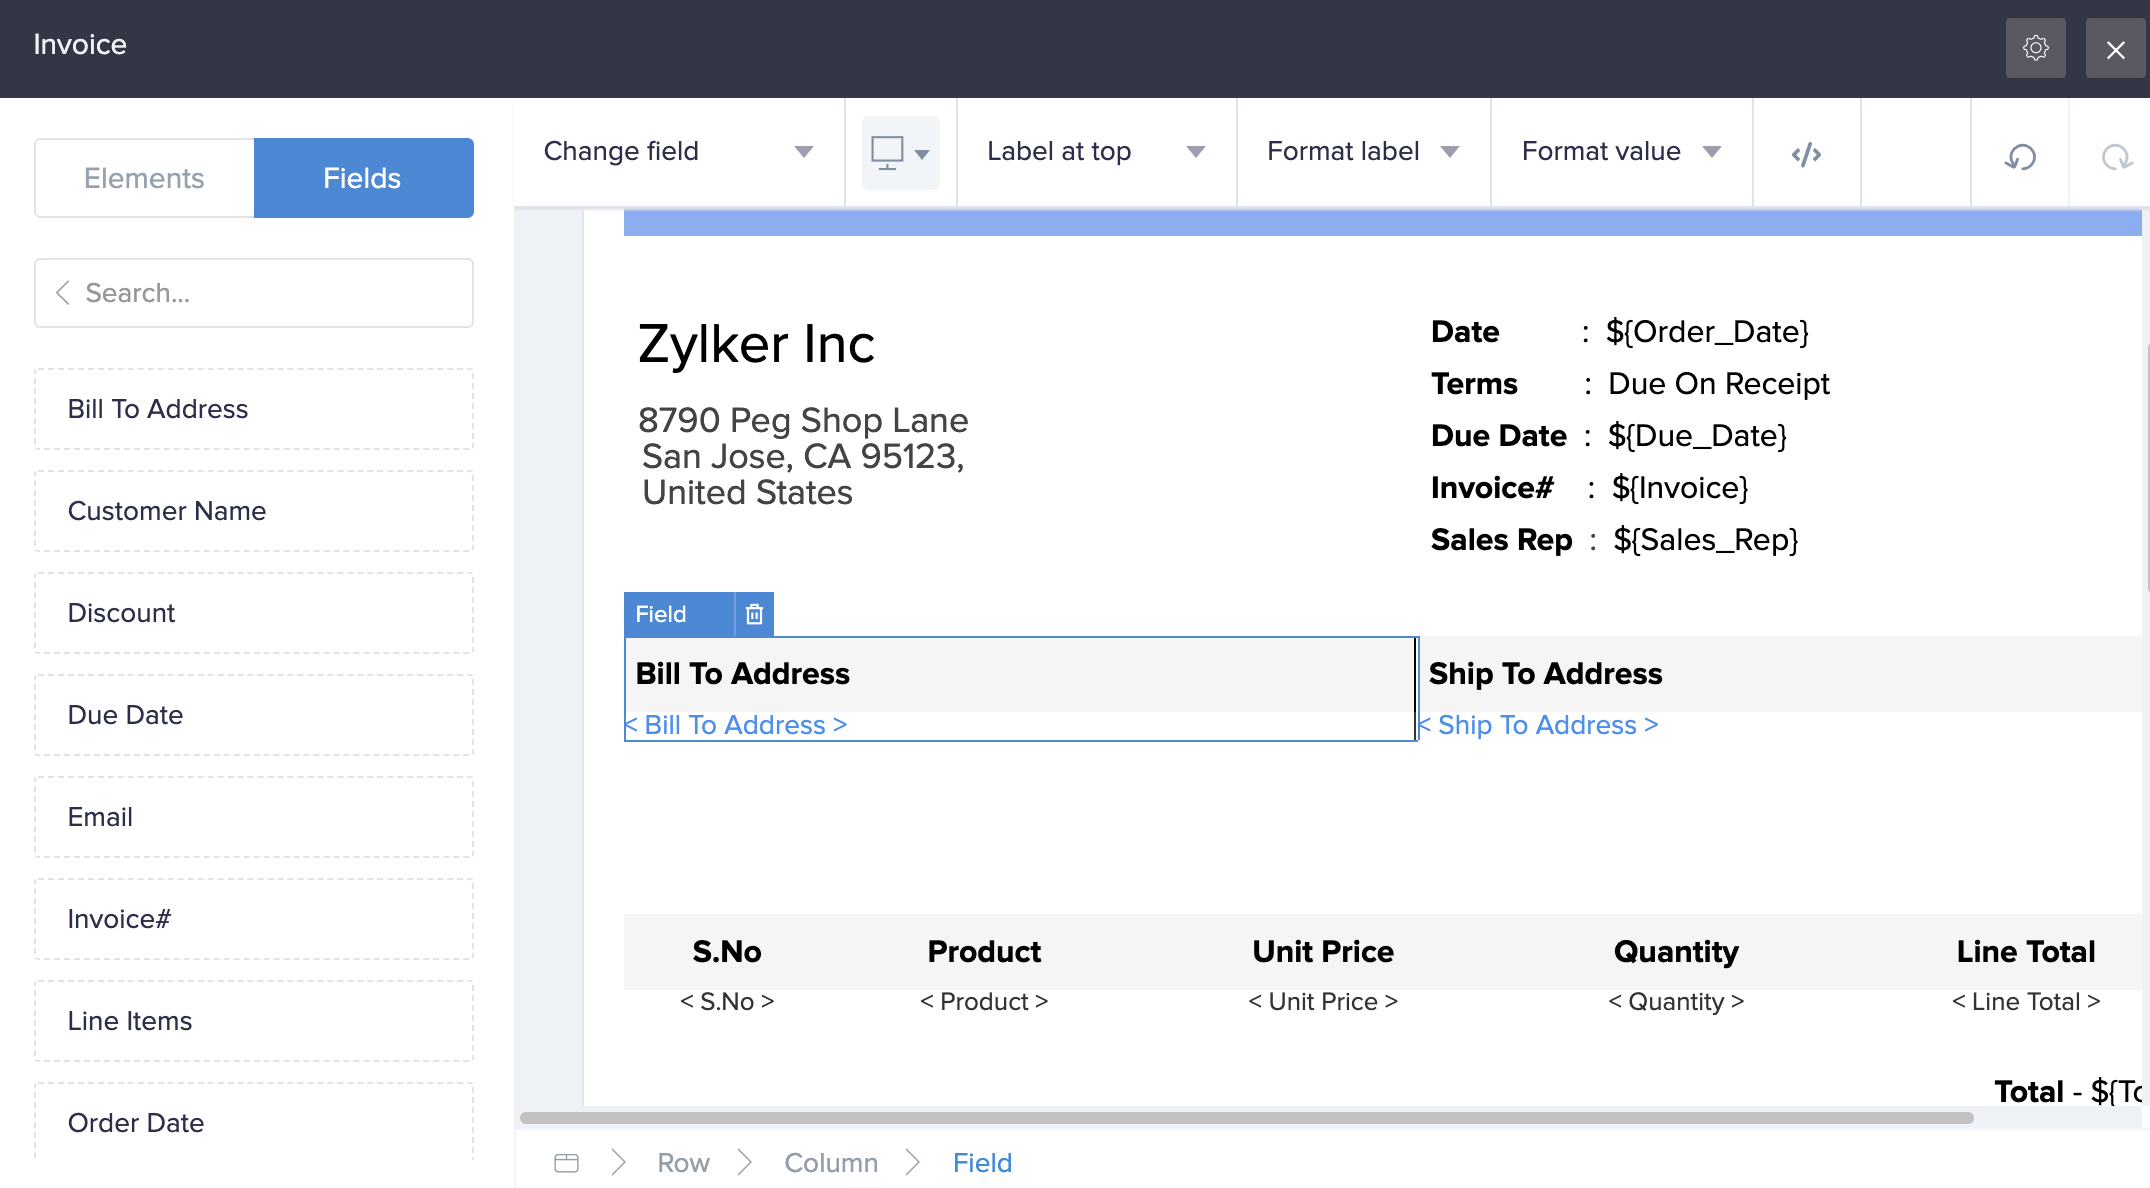Image resolution: width=2150 pixels, height=1188 pixels.
Task: Click the undo arrow icon
Action: [x=2020, y=156]
